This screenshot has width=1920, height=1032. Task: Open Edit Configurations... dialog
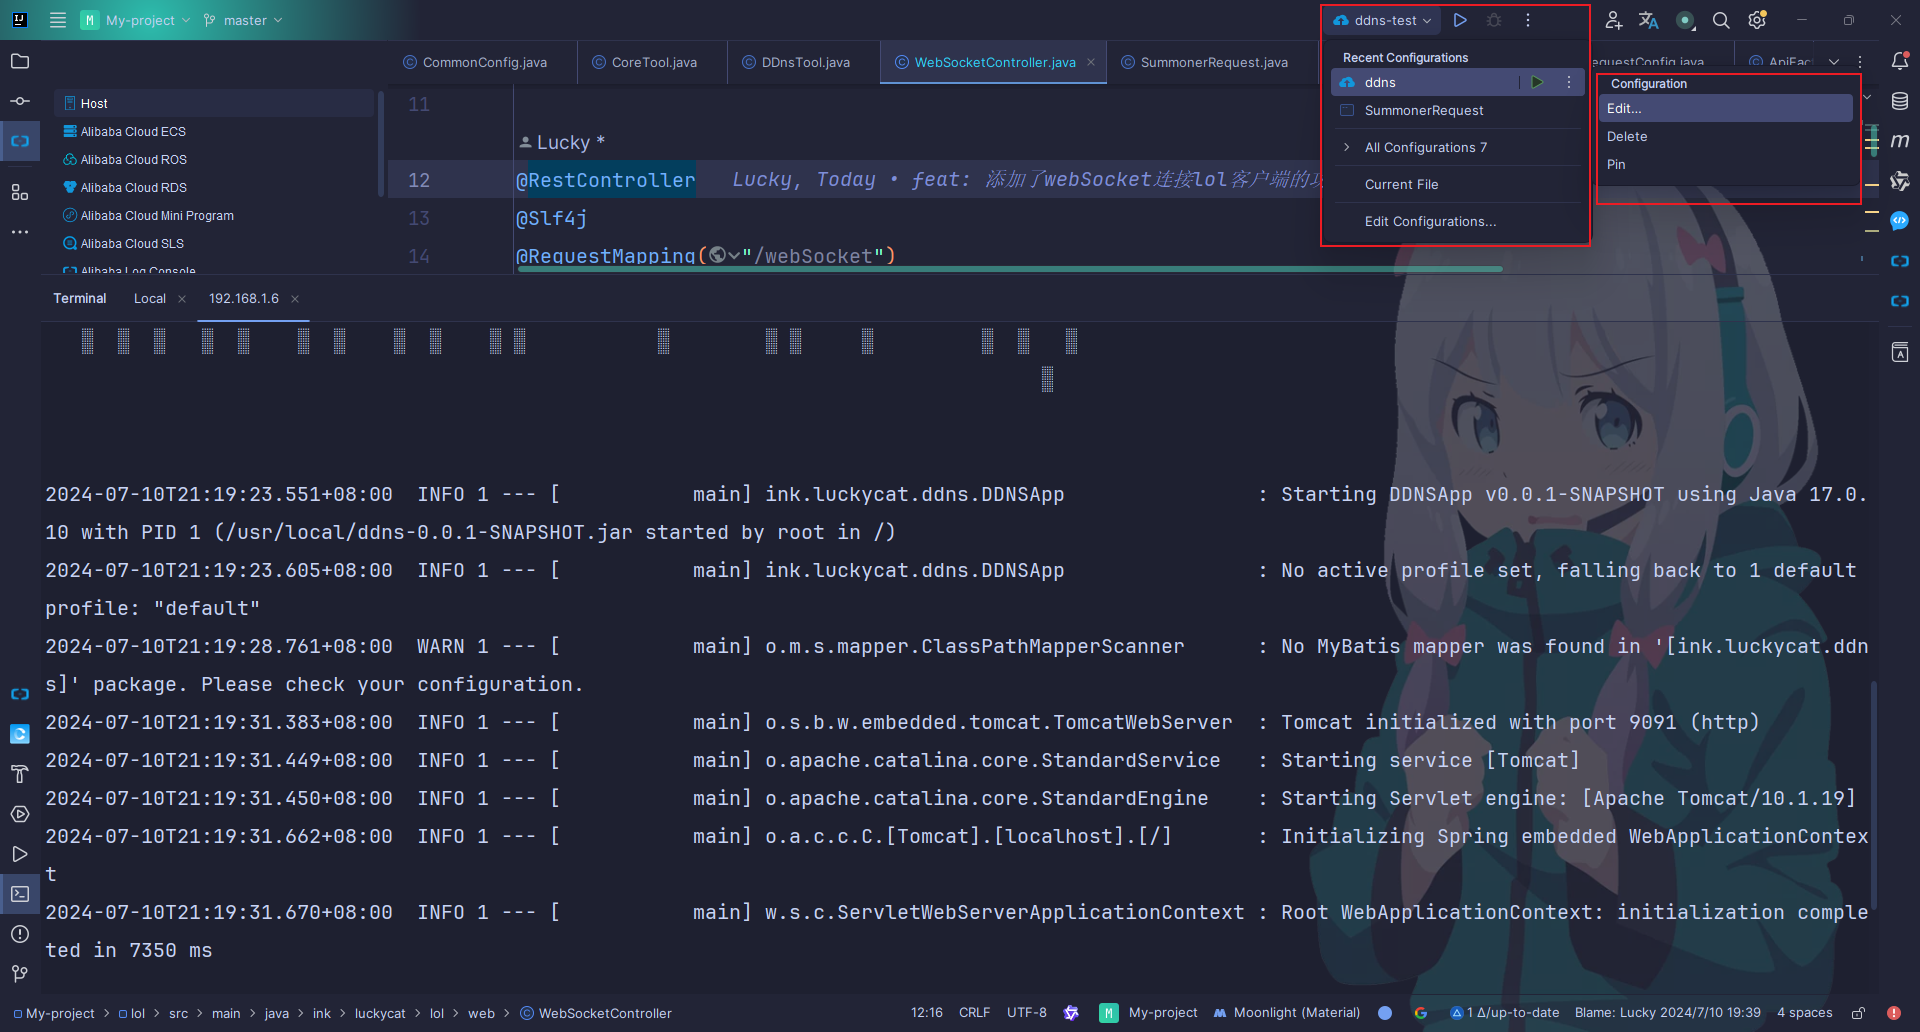(1458, 221)
